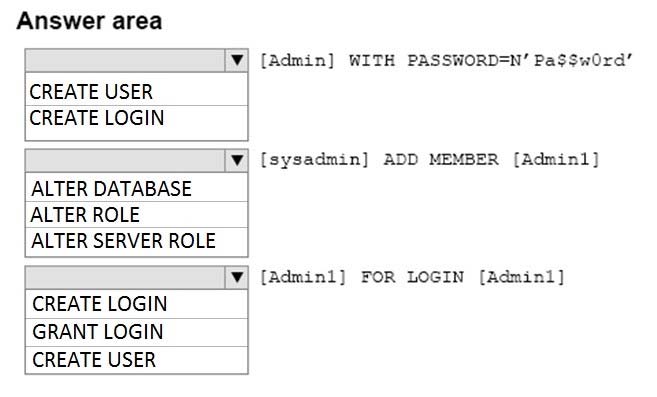Choose CREATE LOGIN in the WITH PASSWORD list

(x=137, y=118)
